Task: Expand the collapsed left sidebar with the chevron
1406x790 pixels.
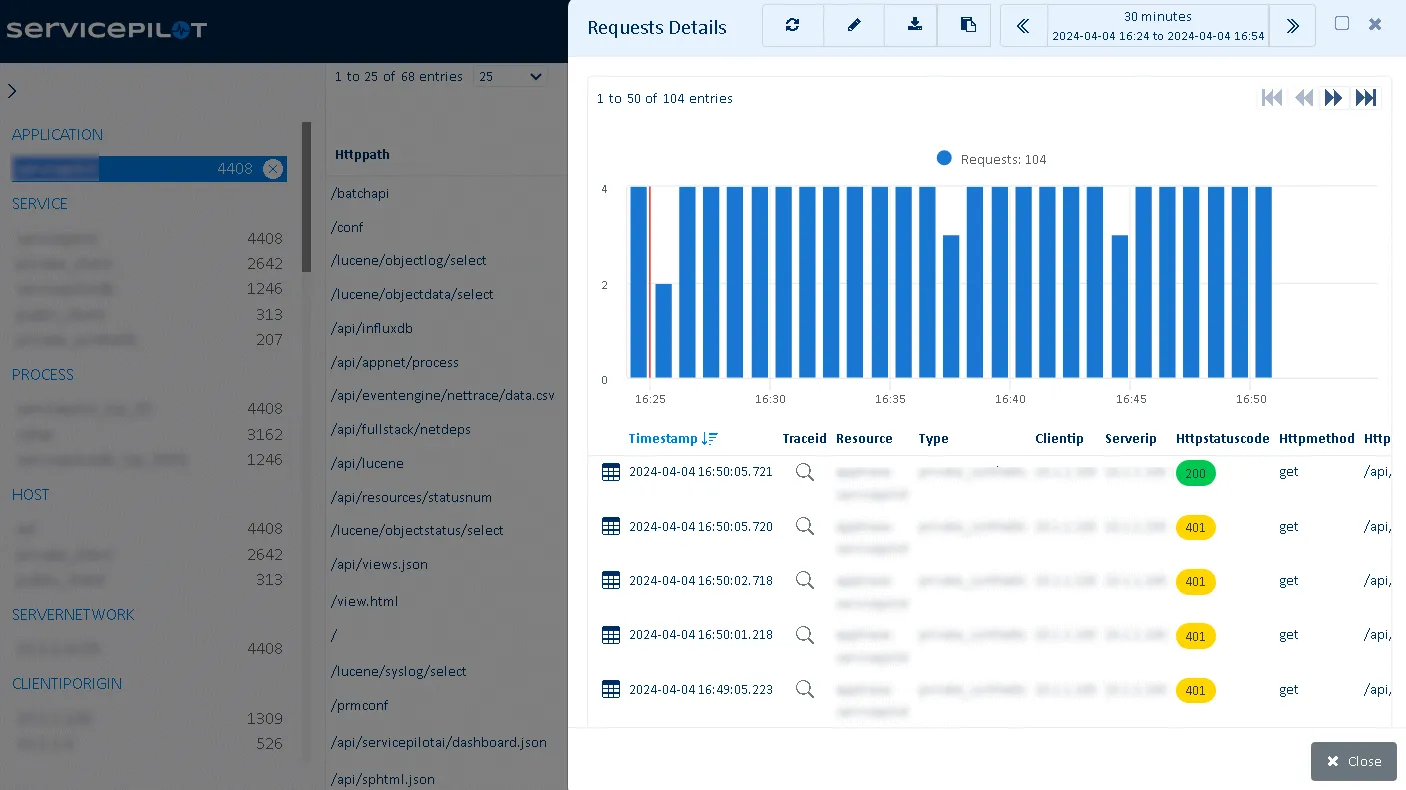Action: coord(12,90)
